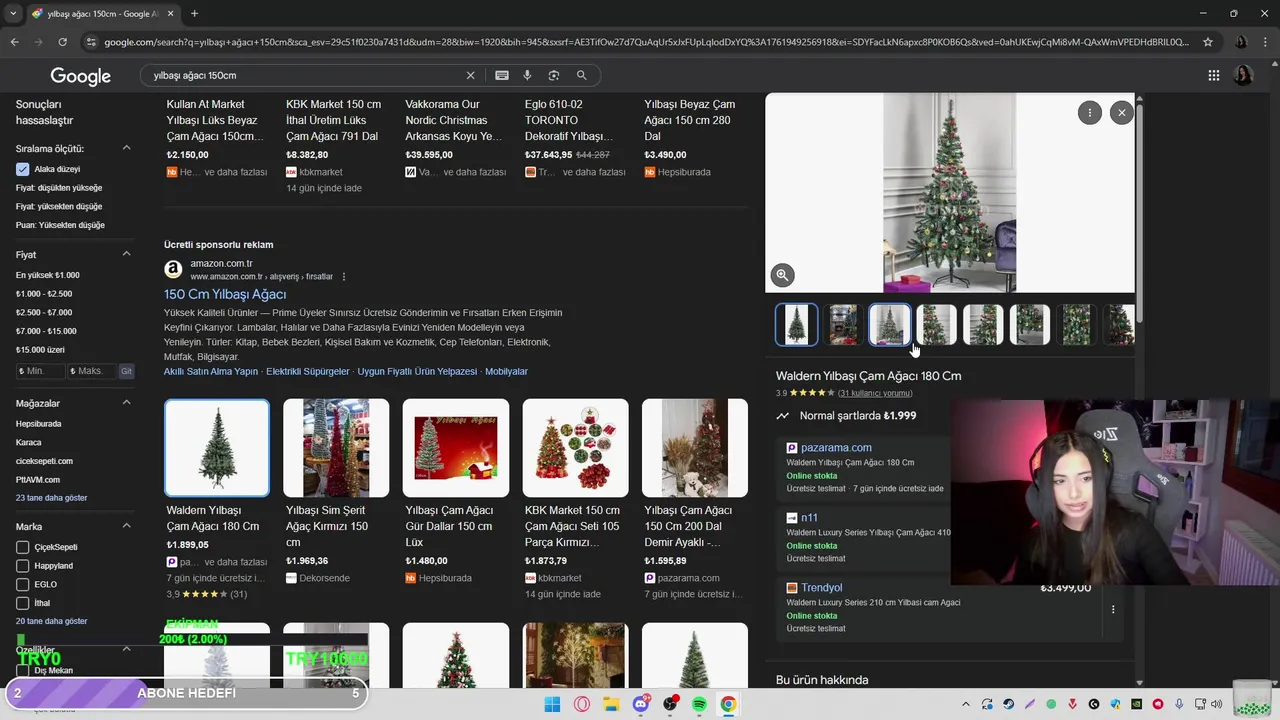Sort by Puan: Yüksekten düşüğe
Image resolution: width=1280 pixels, height=720 pixels.
[x=60, y=225]
